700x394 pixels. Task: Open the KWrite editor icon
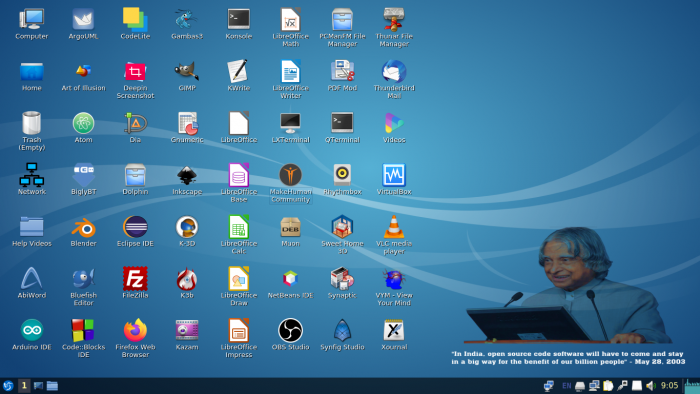[238, 71]
